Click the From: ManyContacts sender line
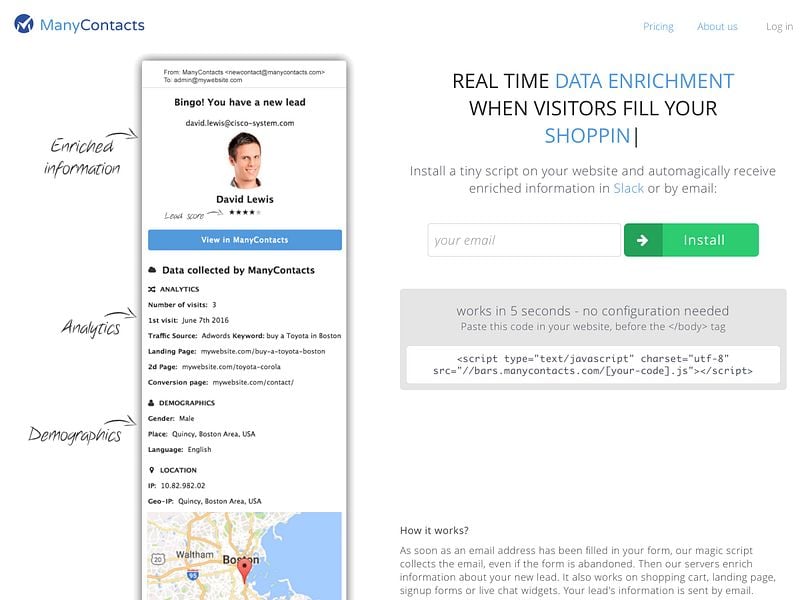 pyautogui.click(x=244, y=72)
